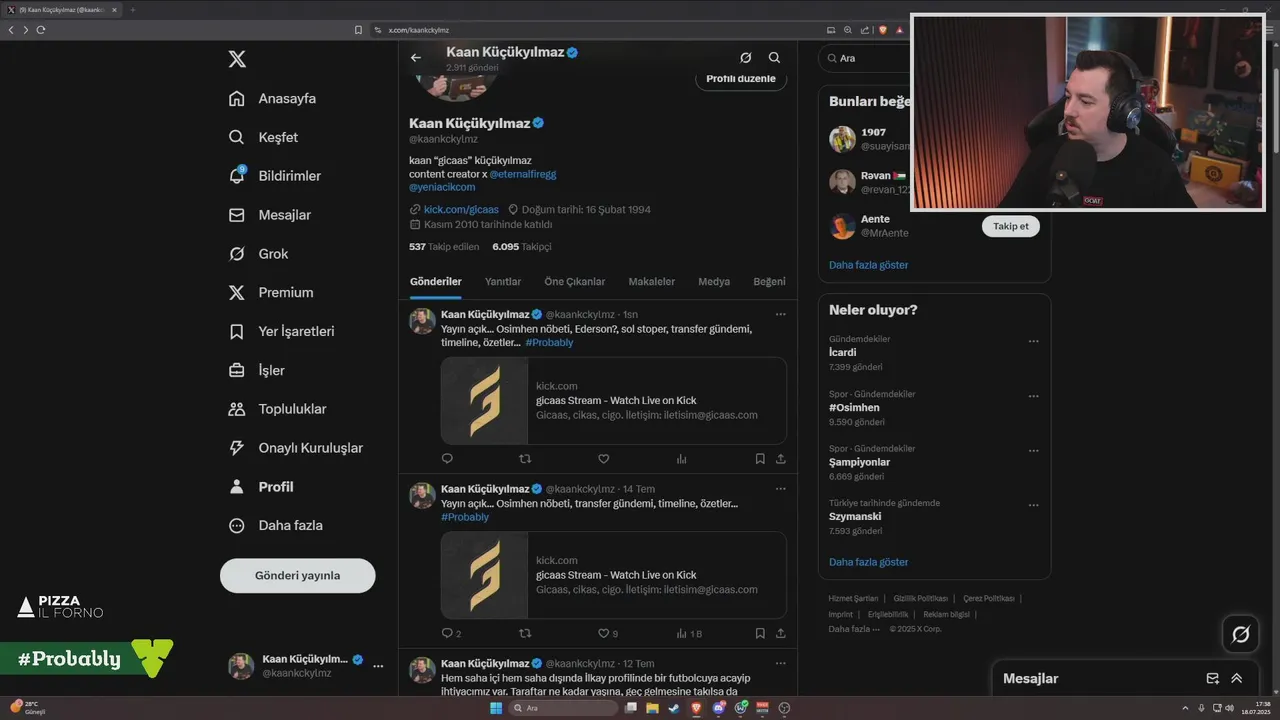Compose new message in Mesajlar drawer
This screenshot has height=720, width=1280.
coord(1213,678)
